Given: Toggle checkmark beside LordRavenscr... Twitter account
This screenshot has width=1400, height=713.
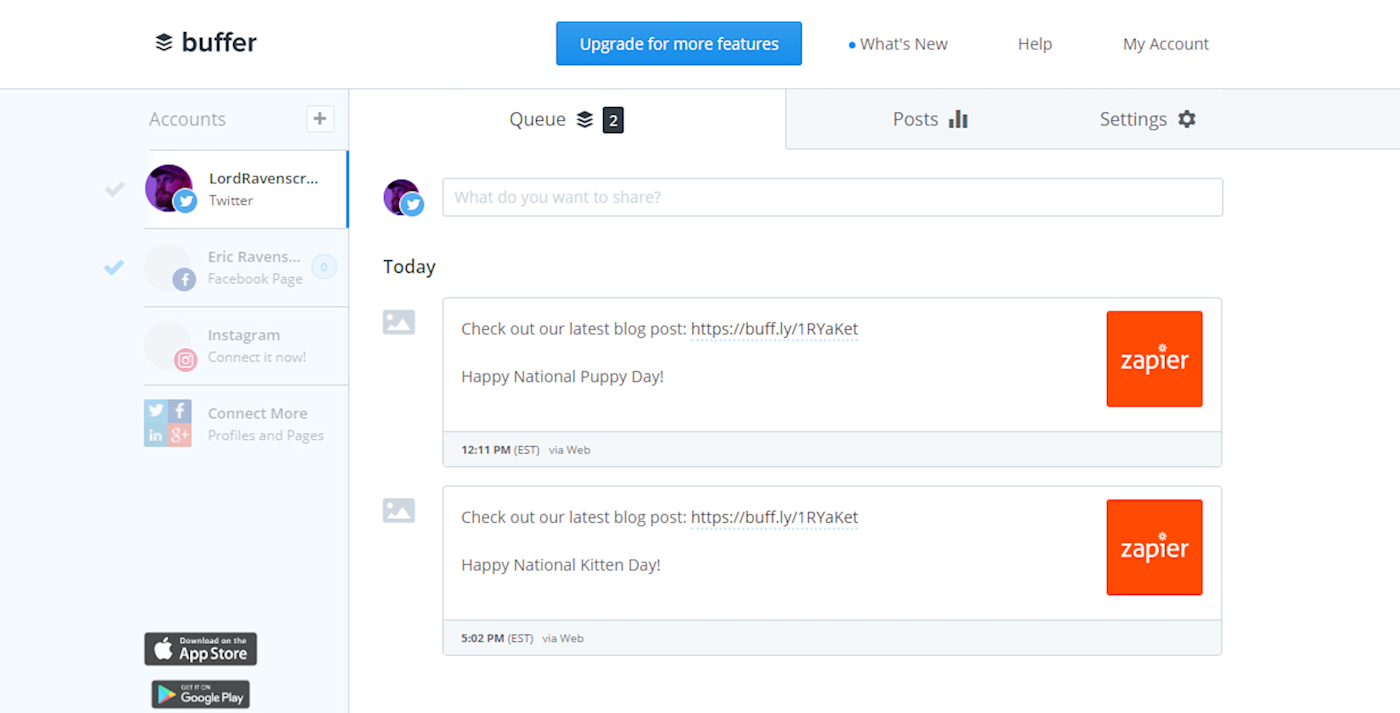Looking at the screenshot, I should pyautogui.click(x=115, y=189).
